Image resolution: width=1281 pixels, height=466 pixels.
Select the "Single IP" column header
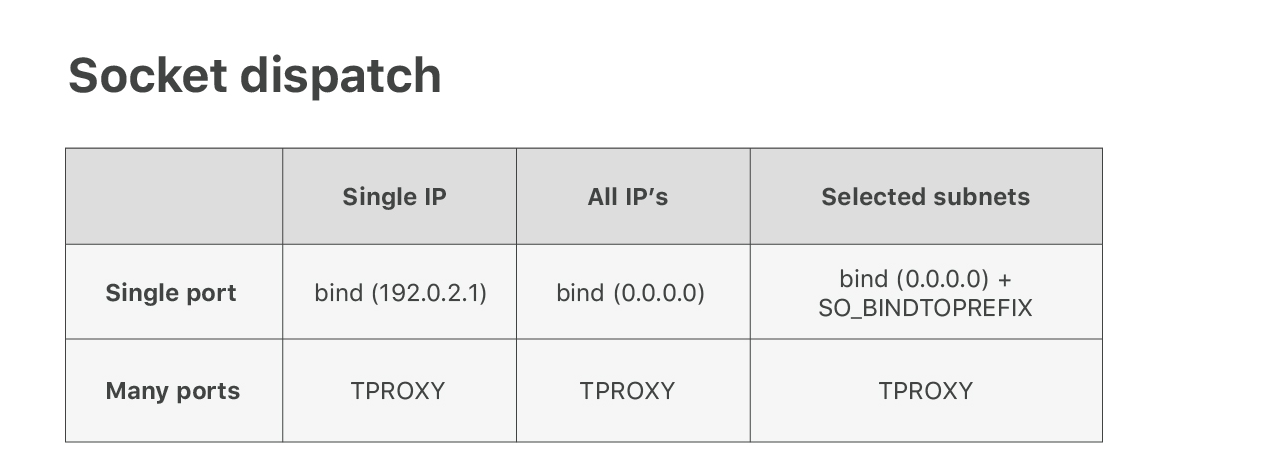click(394, 196)
